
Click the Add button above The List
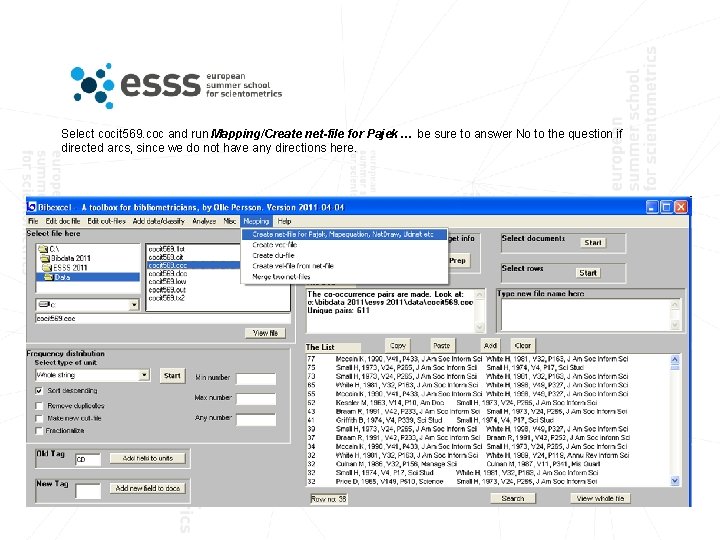click(490, 346)
